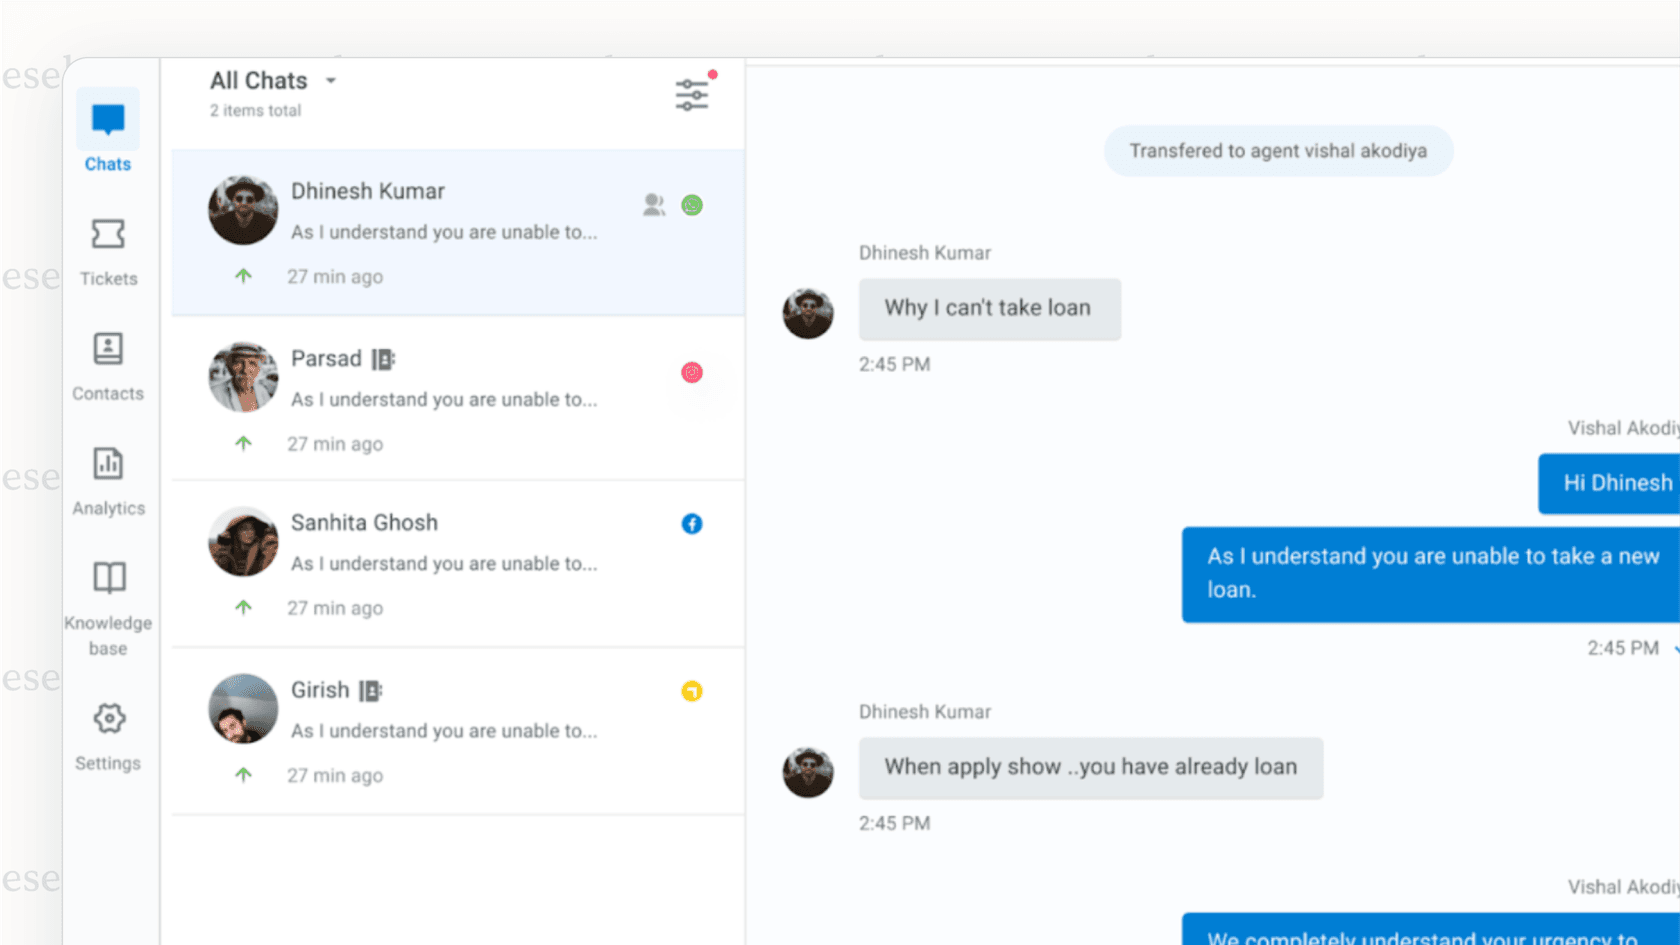Open the chat filters panel
Image resolution: width=1680 pixels, height=945 pixels.
pos(691,92)
